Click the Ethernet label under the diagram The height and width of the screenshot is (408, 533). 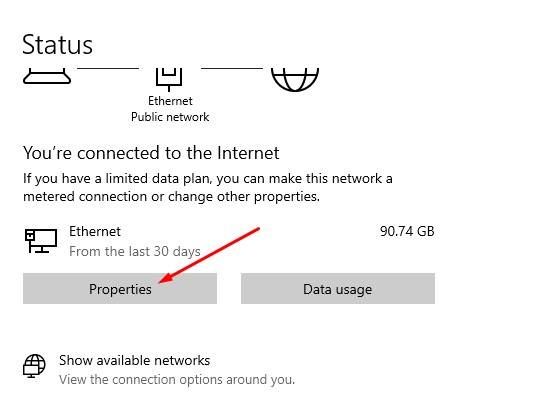click(x=170, y=101)
